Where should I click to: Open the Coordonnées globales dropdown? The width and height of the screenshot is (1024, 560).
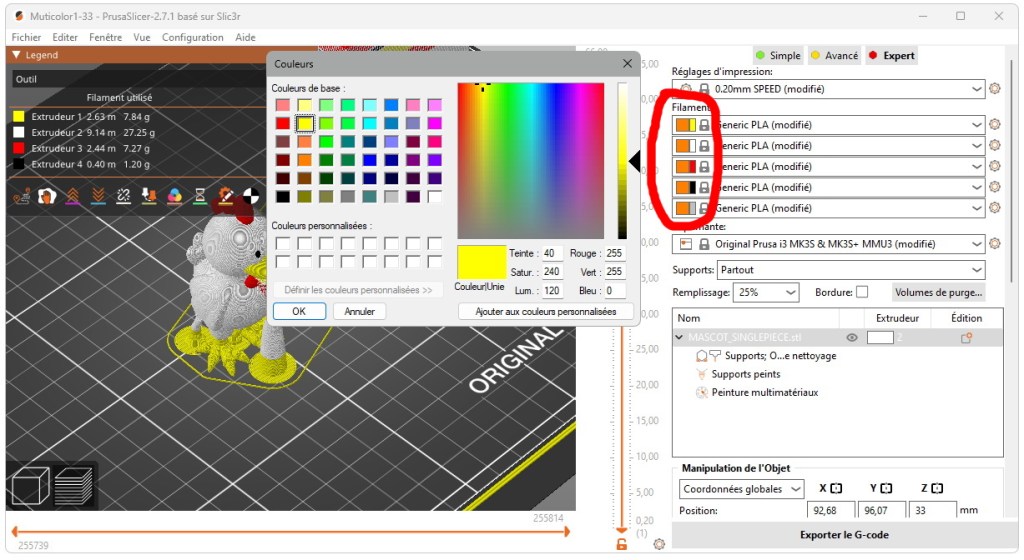point(742,489)
